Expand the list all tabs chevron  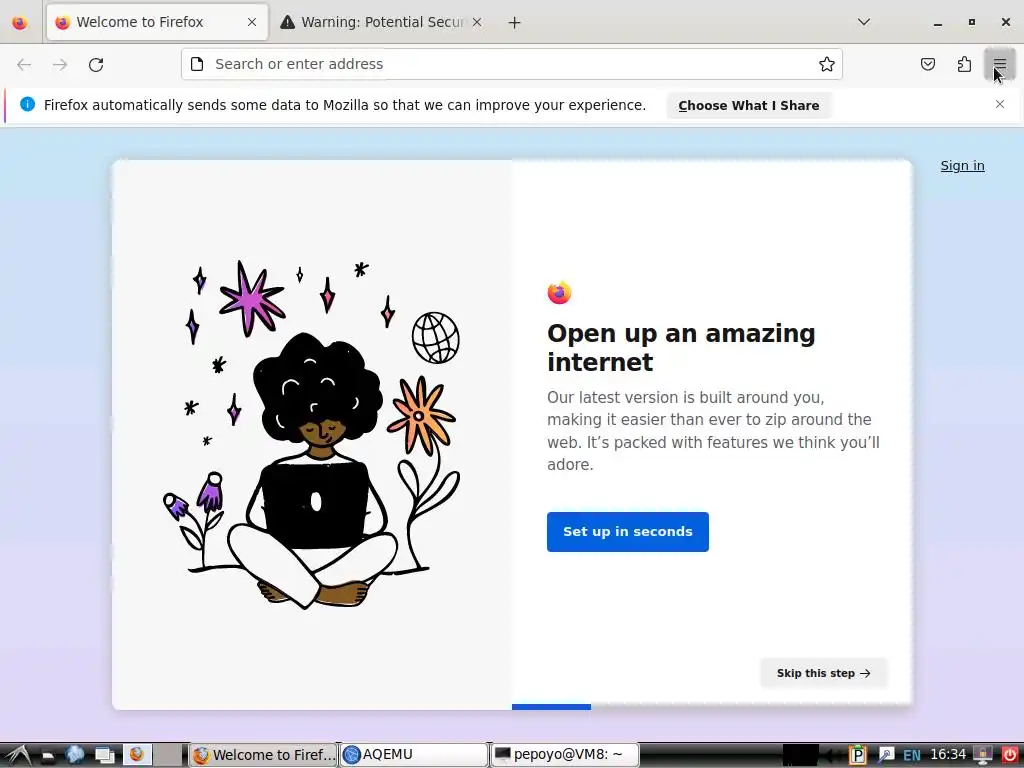coord(863,22)
